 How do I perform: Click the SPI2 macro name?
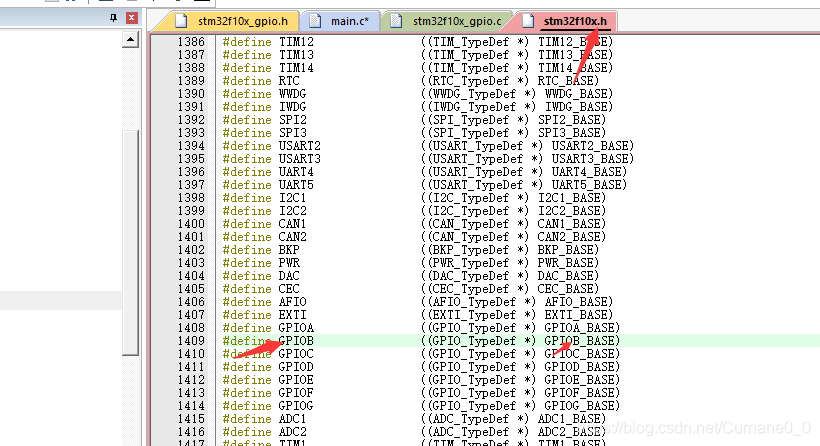coord(292,120)
